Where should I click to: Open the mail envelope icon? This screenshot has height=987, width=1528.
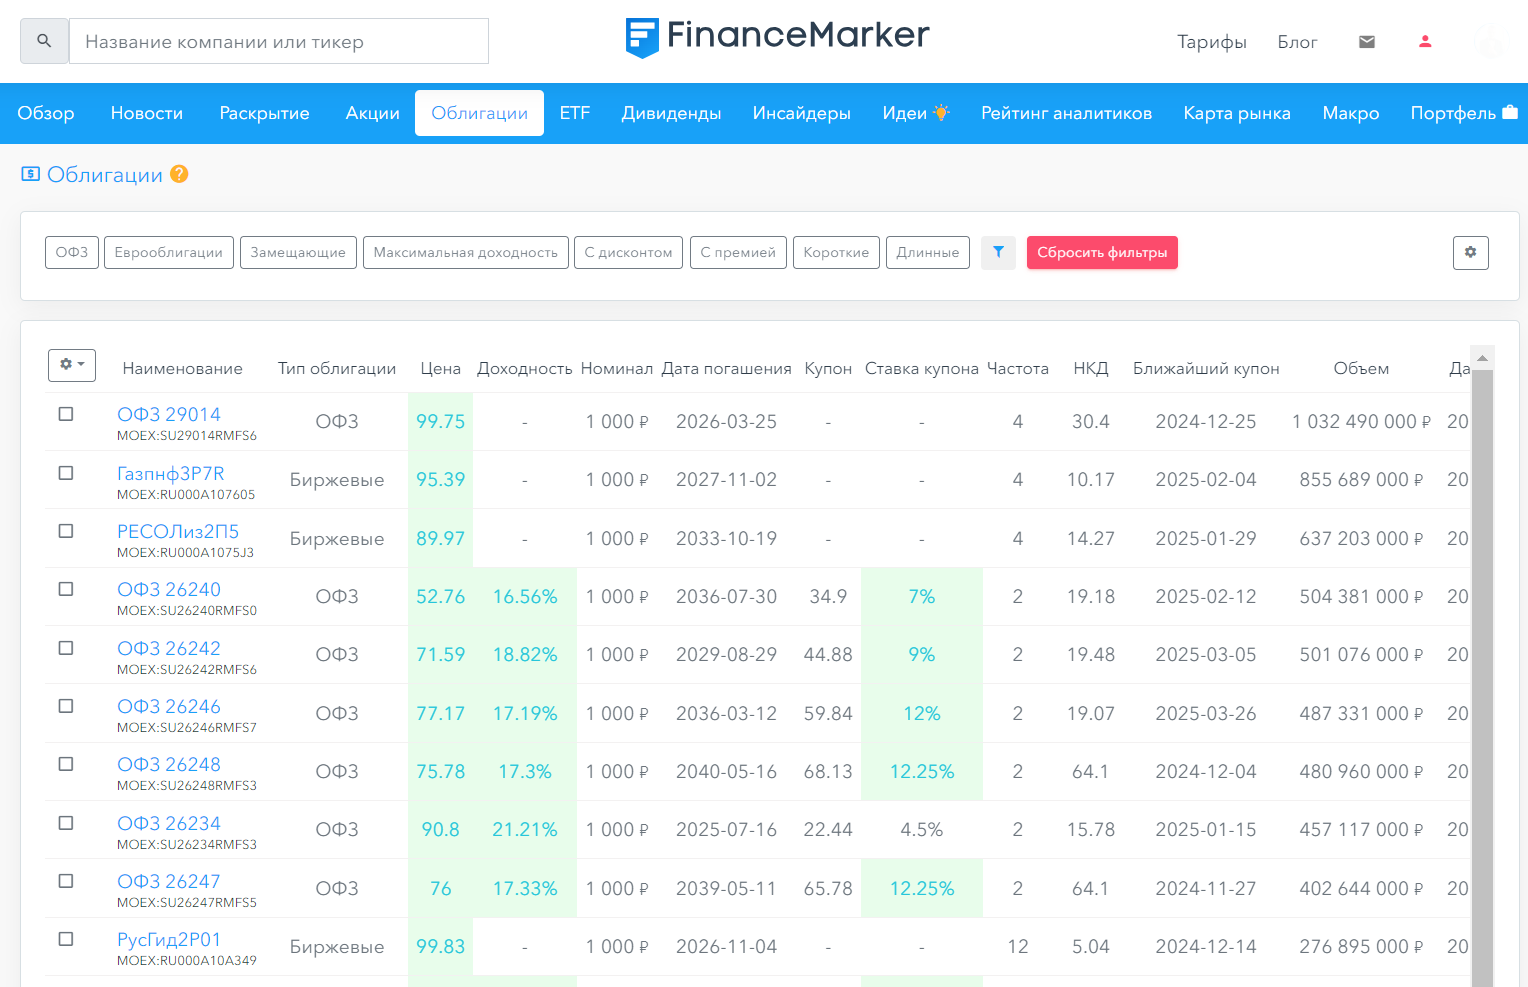(1367, 42)
